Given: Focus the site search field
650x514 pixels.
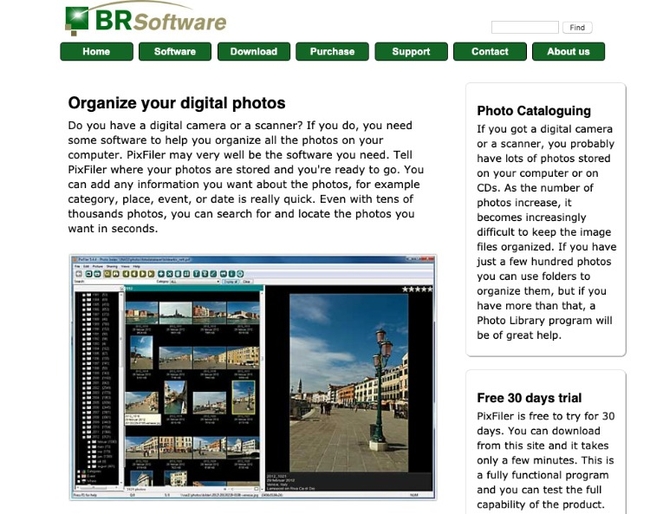Looking at the screenshot, I should [x=525, y=27].
